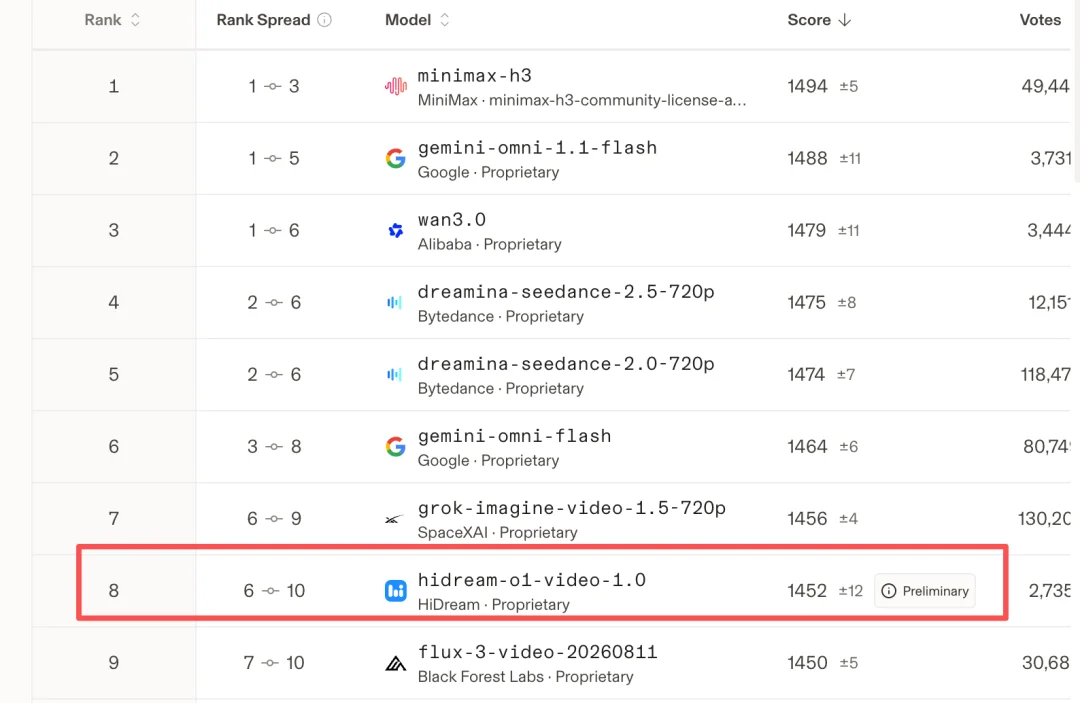The width and height of the screenshot is (1080, 703).
Task: Click the HiDream blue logo icon
Action: [x=395, y=591]
